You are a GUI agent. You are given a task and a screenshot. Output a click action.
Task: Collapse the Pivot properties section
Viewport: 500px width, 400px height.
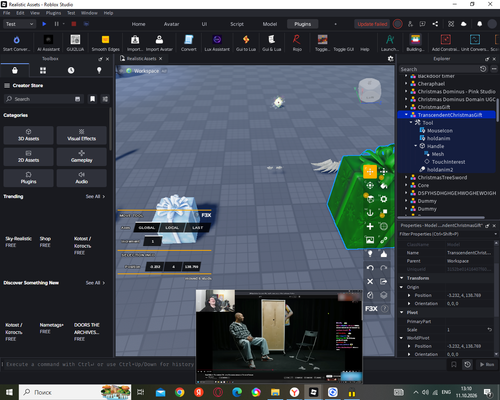point(402,312)
